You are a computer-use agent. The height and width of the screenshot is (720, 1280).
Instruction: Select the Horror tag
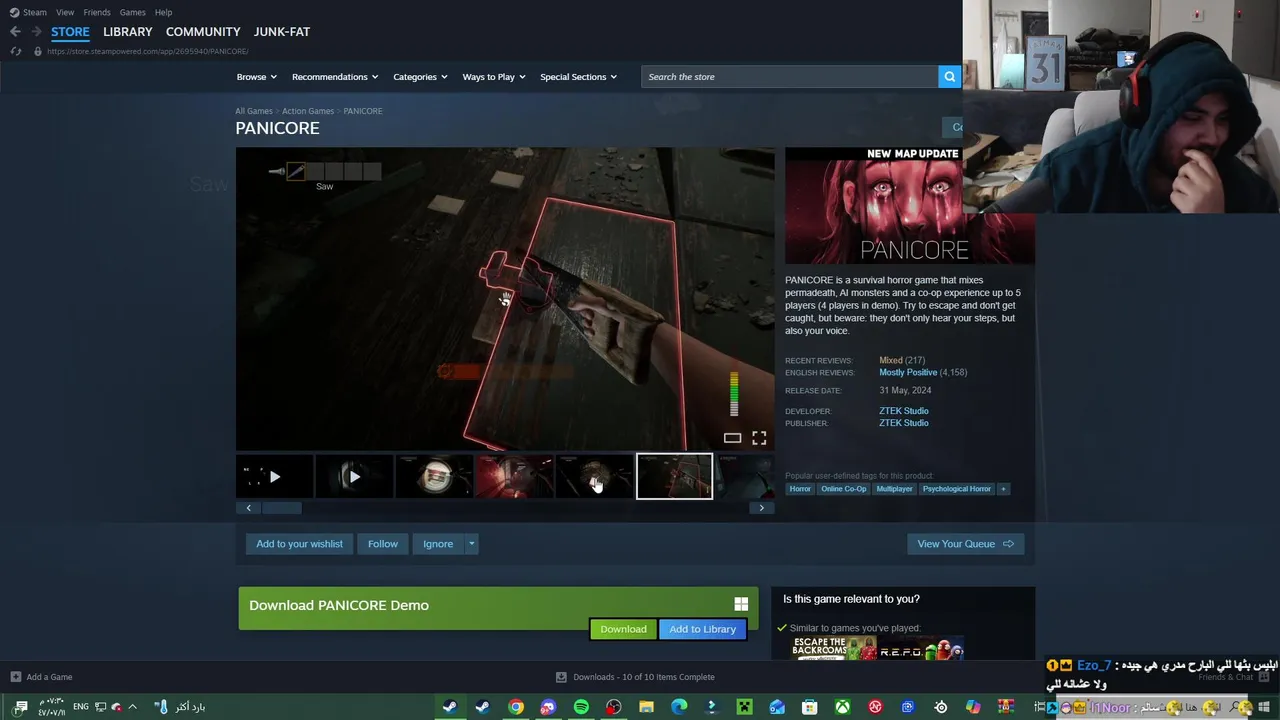pos(800,489)
